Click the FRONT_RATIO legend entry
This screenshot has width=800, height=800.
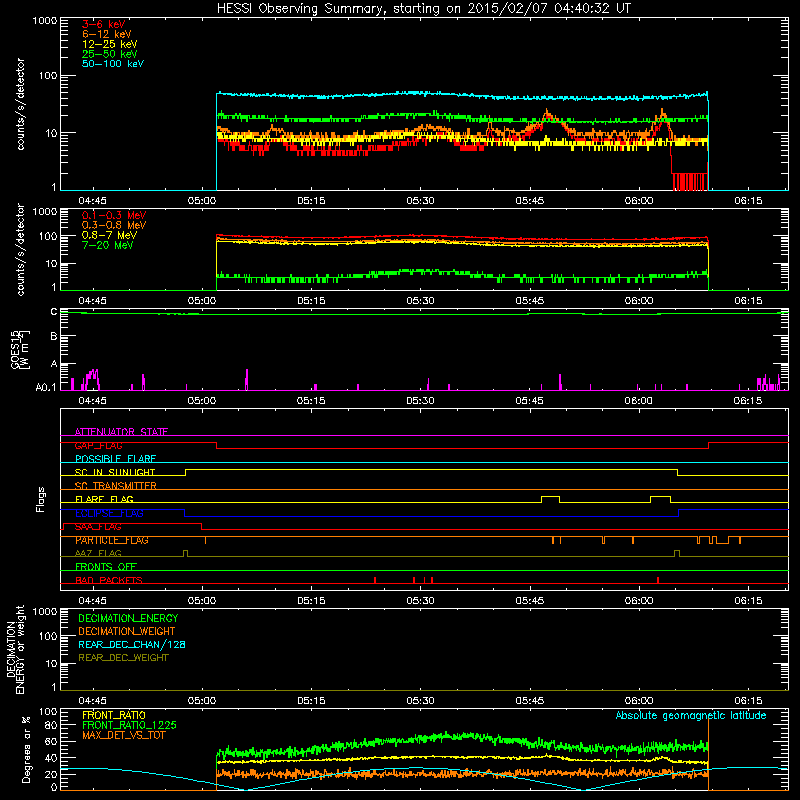click(x=114, y=715)
